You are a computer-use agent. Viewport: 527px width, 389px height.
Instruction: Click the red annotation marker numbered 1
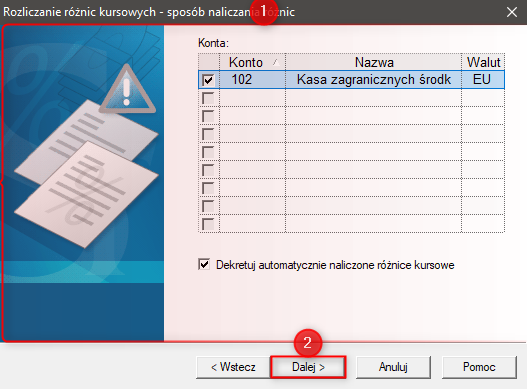tap(264, 11)
